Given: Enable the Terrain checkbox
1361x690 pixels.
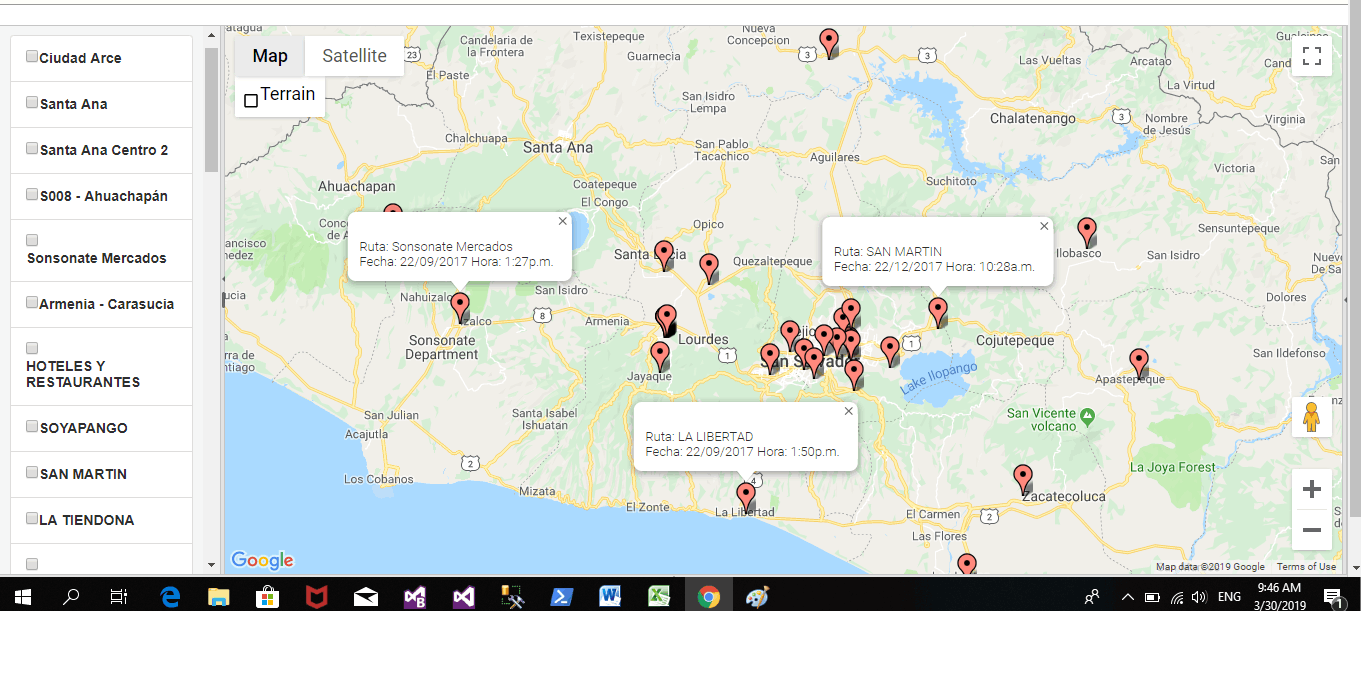Looking at the screenshot, I should pos(251,100).
